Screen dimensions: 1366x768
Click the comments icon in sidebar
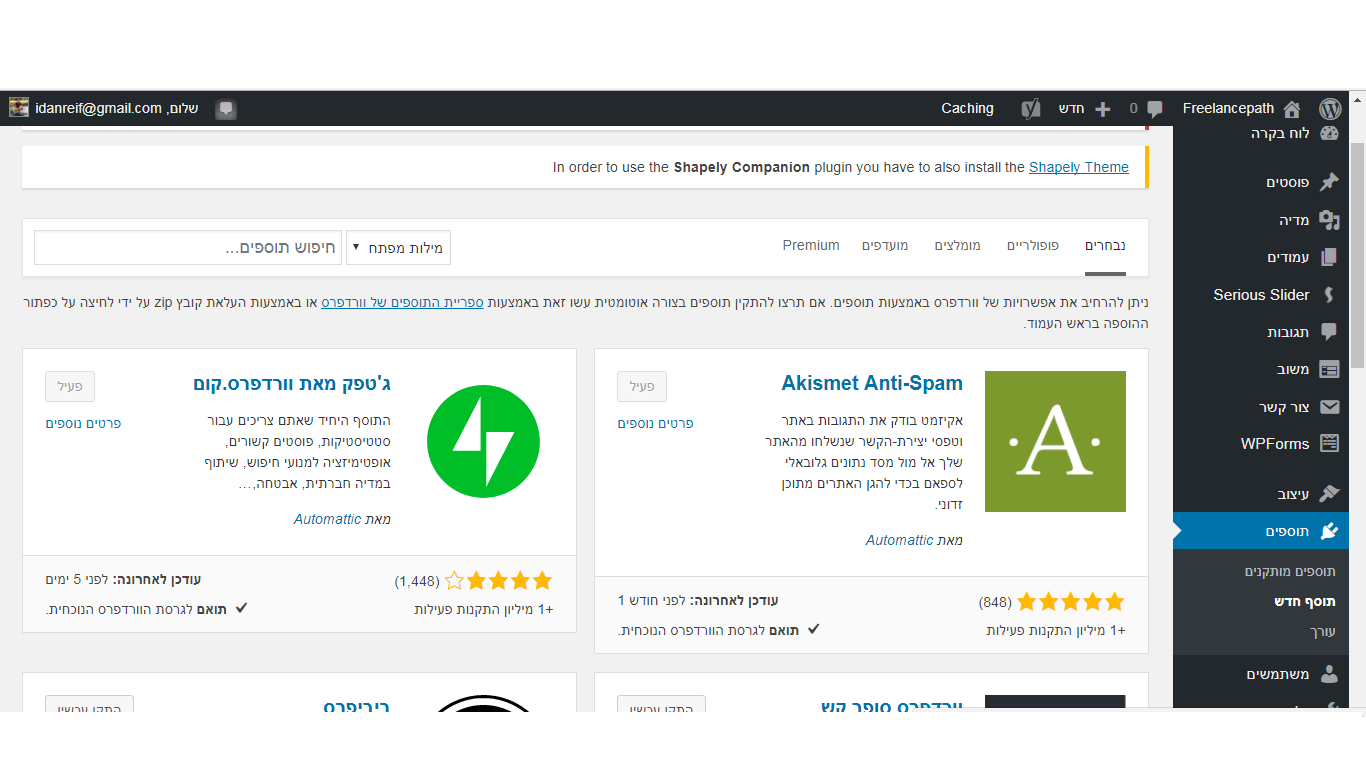pyautogui.click(x=1329, y=332)
